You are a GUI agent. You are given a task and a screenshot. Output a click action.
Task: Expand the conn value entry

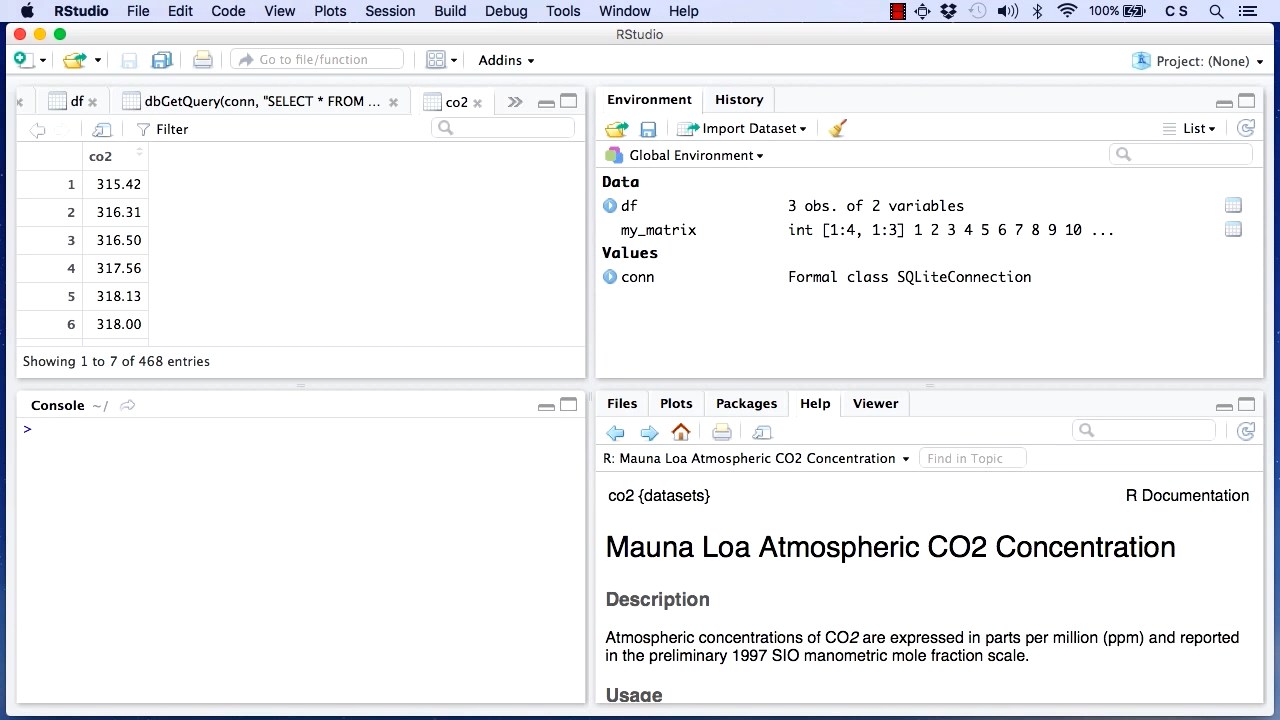[610, 277]
